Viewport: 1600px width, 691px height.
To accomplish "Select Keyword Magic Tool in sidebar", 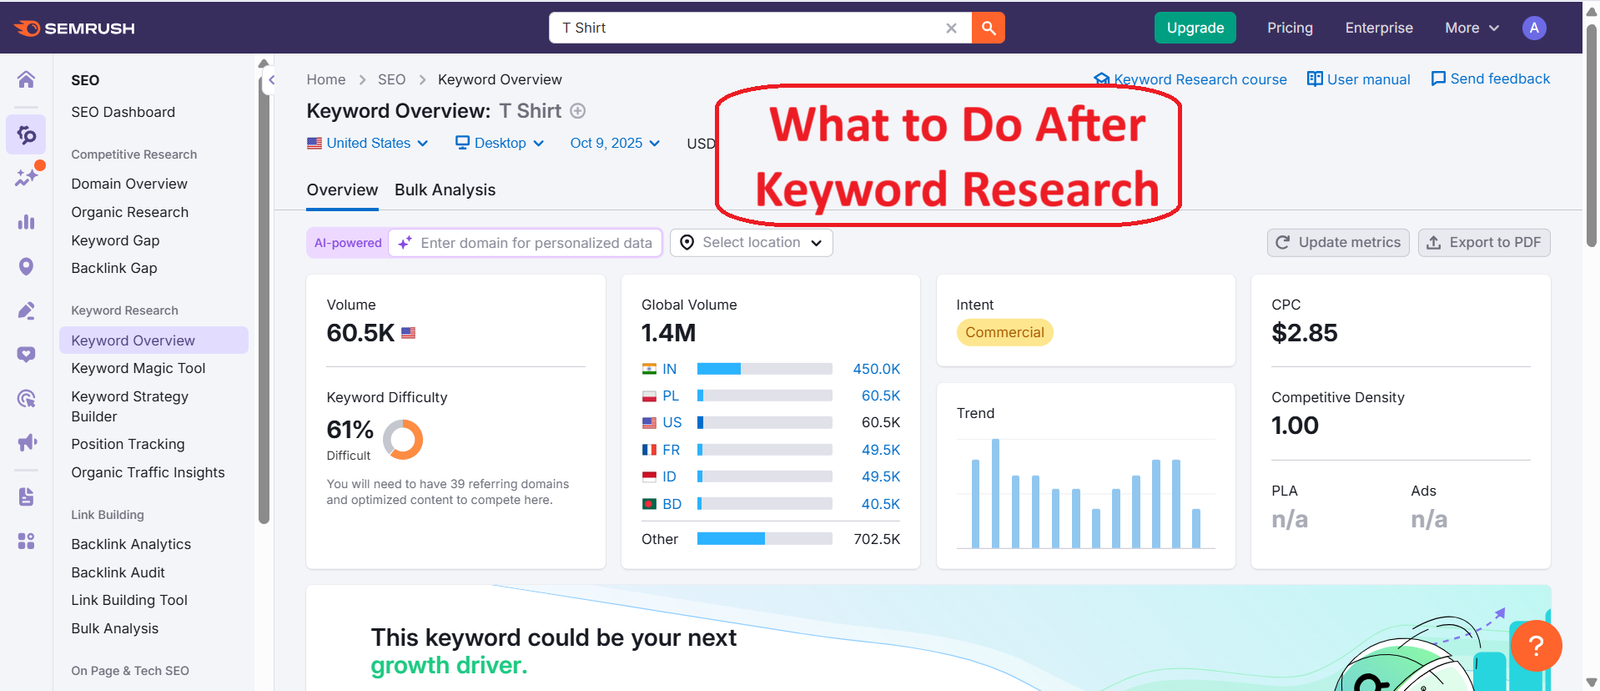I will [138, 368].
